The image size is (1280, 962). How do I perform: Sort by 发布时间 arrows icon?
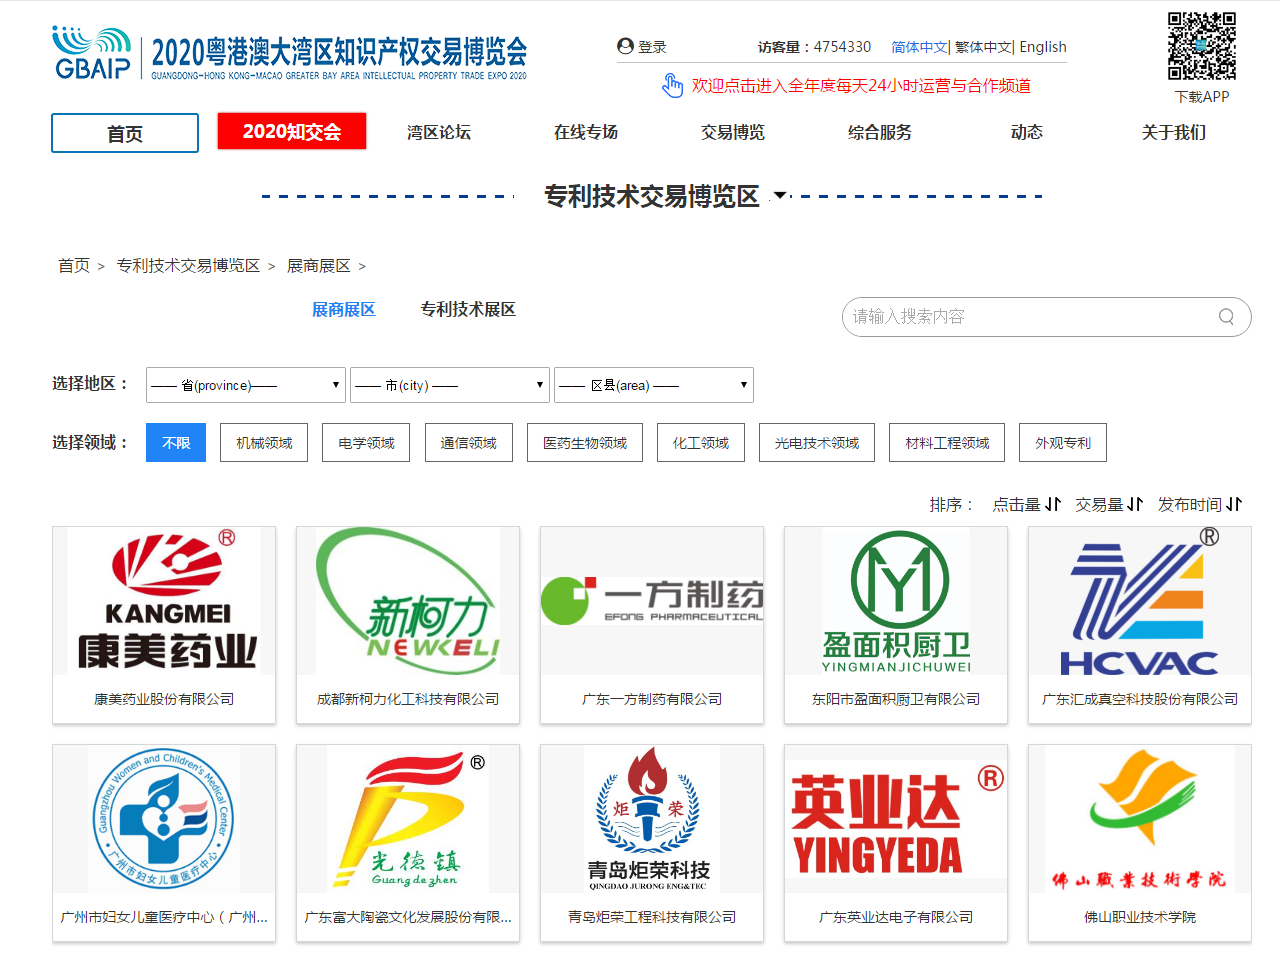tap(1234, 505)
